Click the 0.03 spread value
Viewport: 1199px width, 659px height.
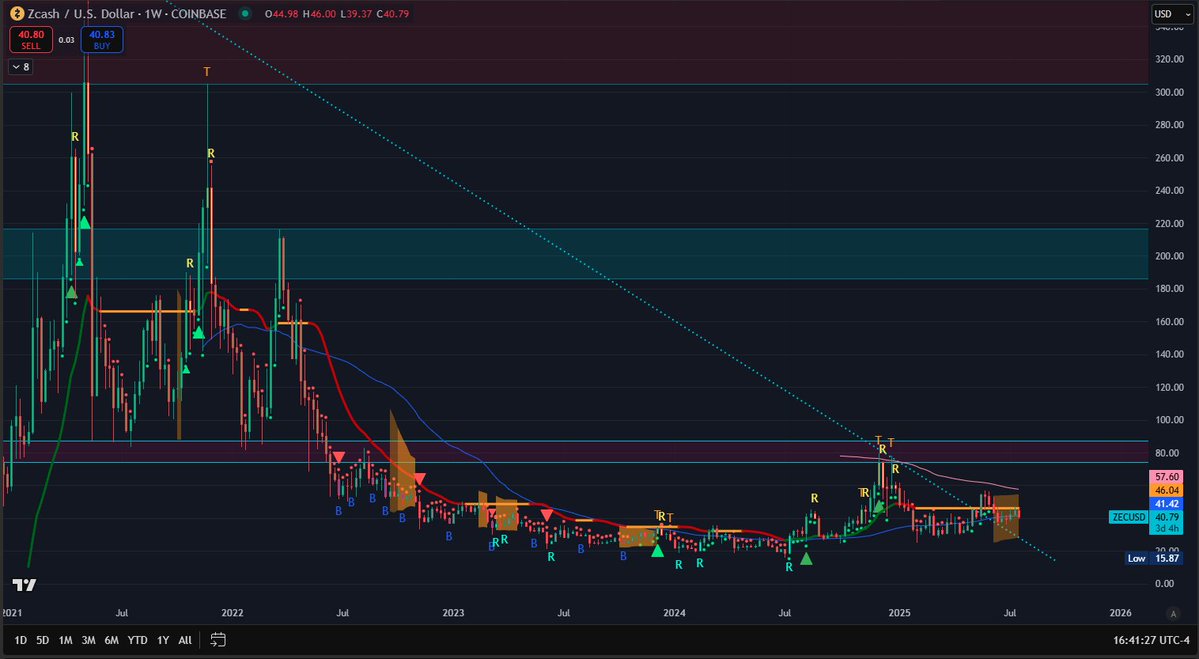[67, 40]
